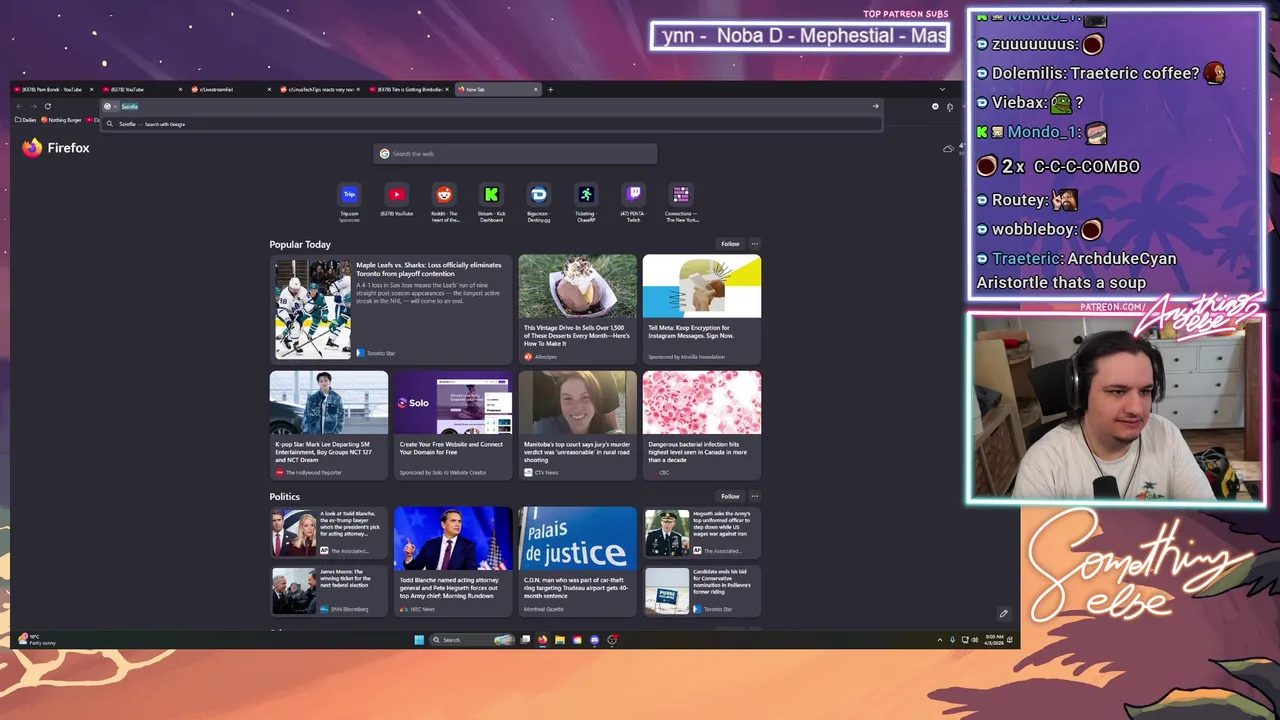The width and height of the screenshot is (1280, 720).
Task: Open the K-pop Star Mark Lee article
Action: pyautogui.click(x=328, y=426)
